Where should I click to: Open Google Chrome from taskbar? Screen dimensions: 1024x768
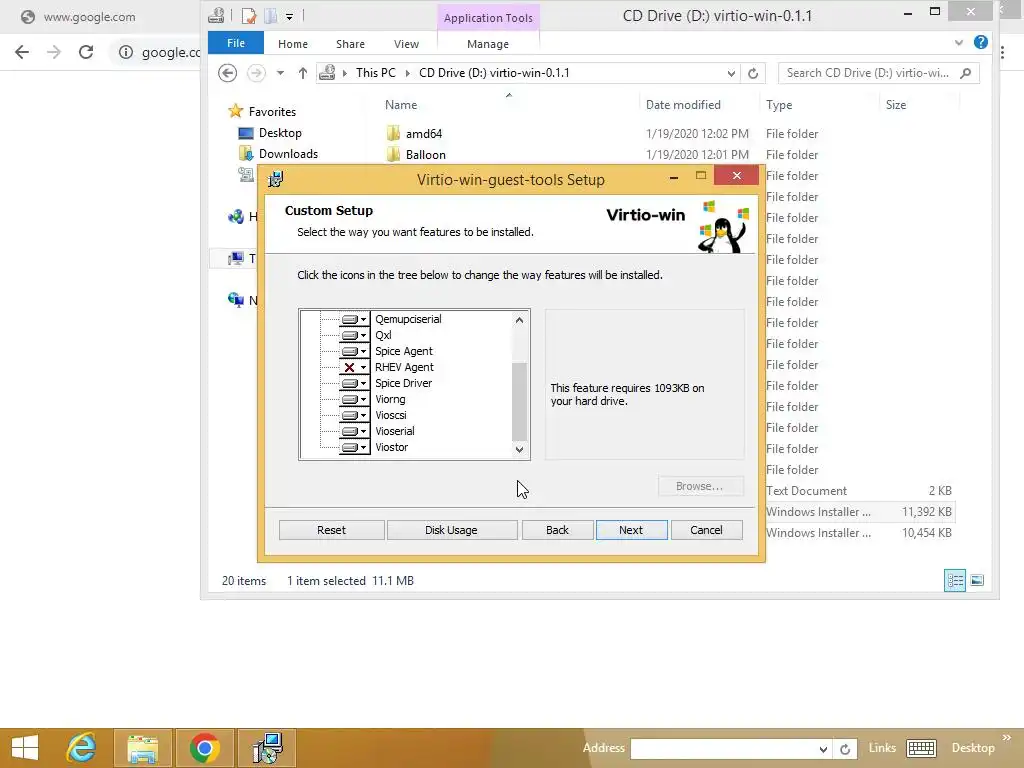click(x=204, y=748)
